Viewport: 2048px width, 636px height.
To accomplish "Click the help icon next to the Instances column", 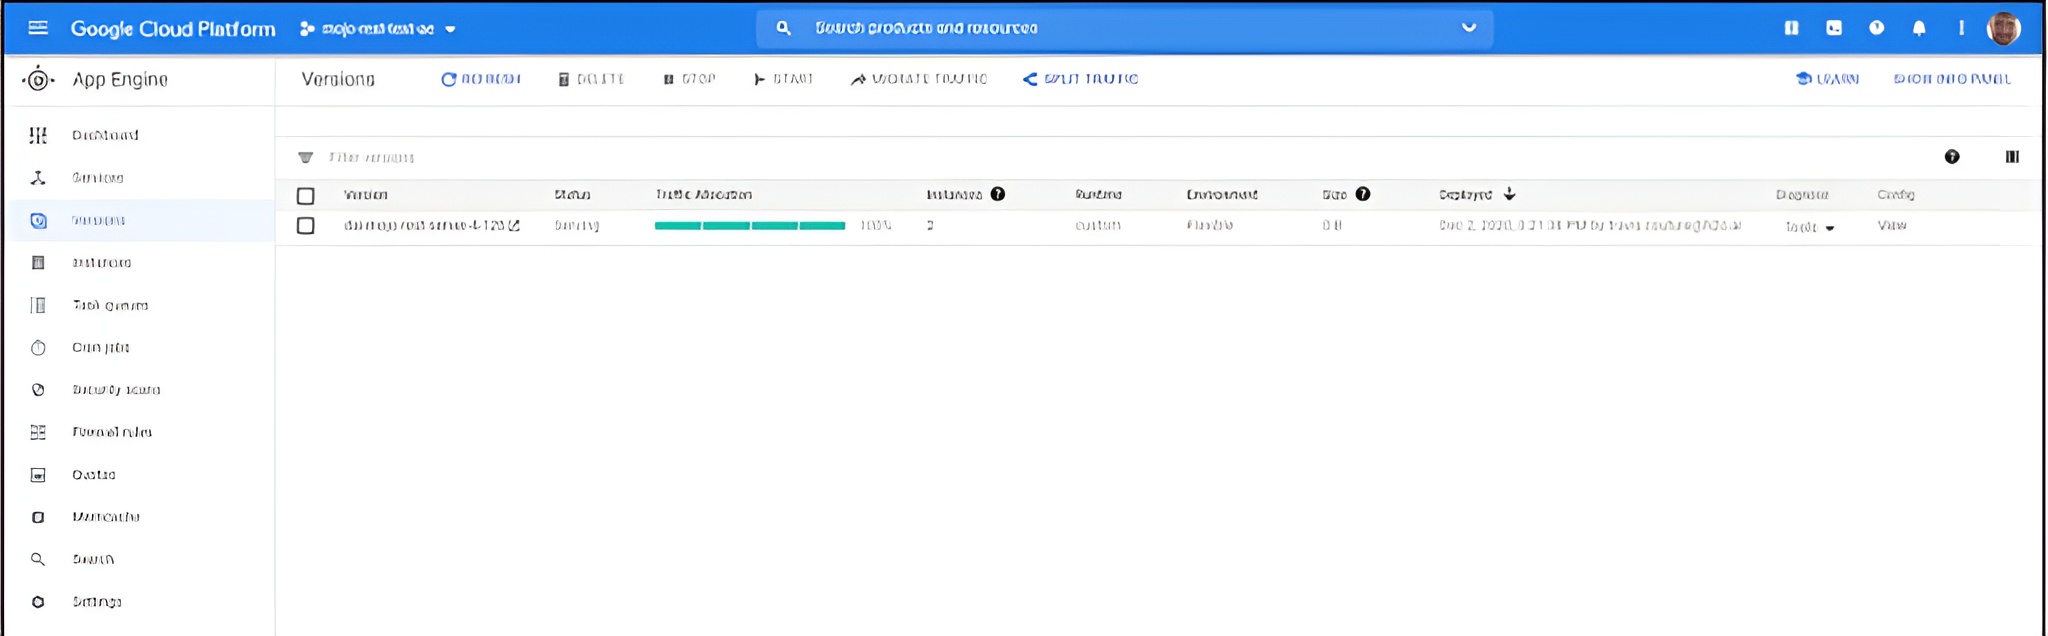I will [997, 194].
